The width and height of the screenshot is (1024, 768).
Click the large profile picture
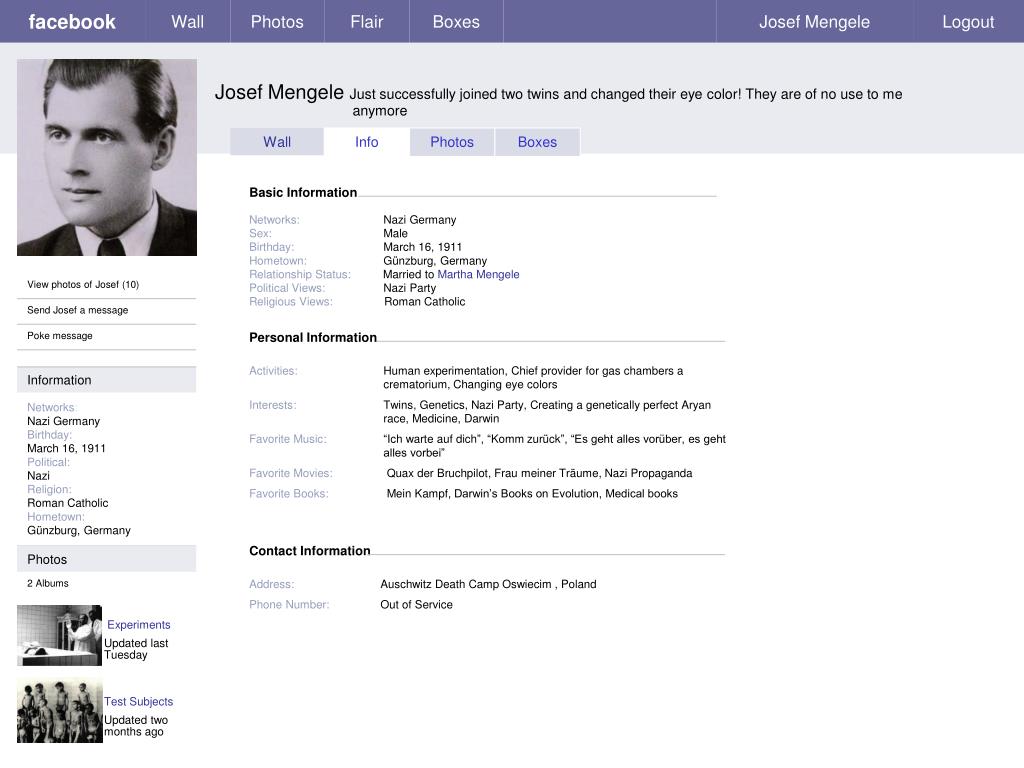tap(107, 157)
